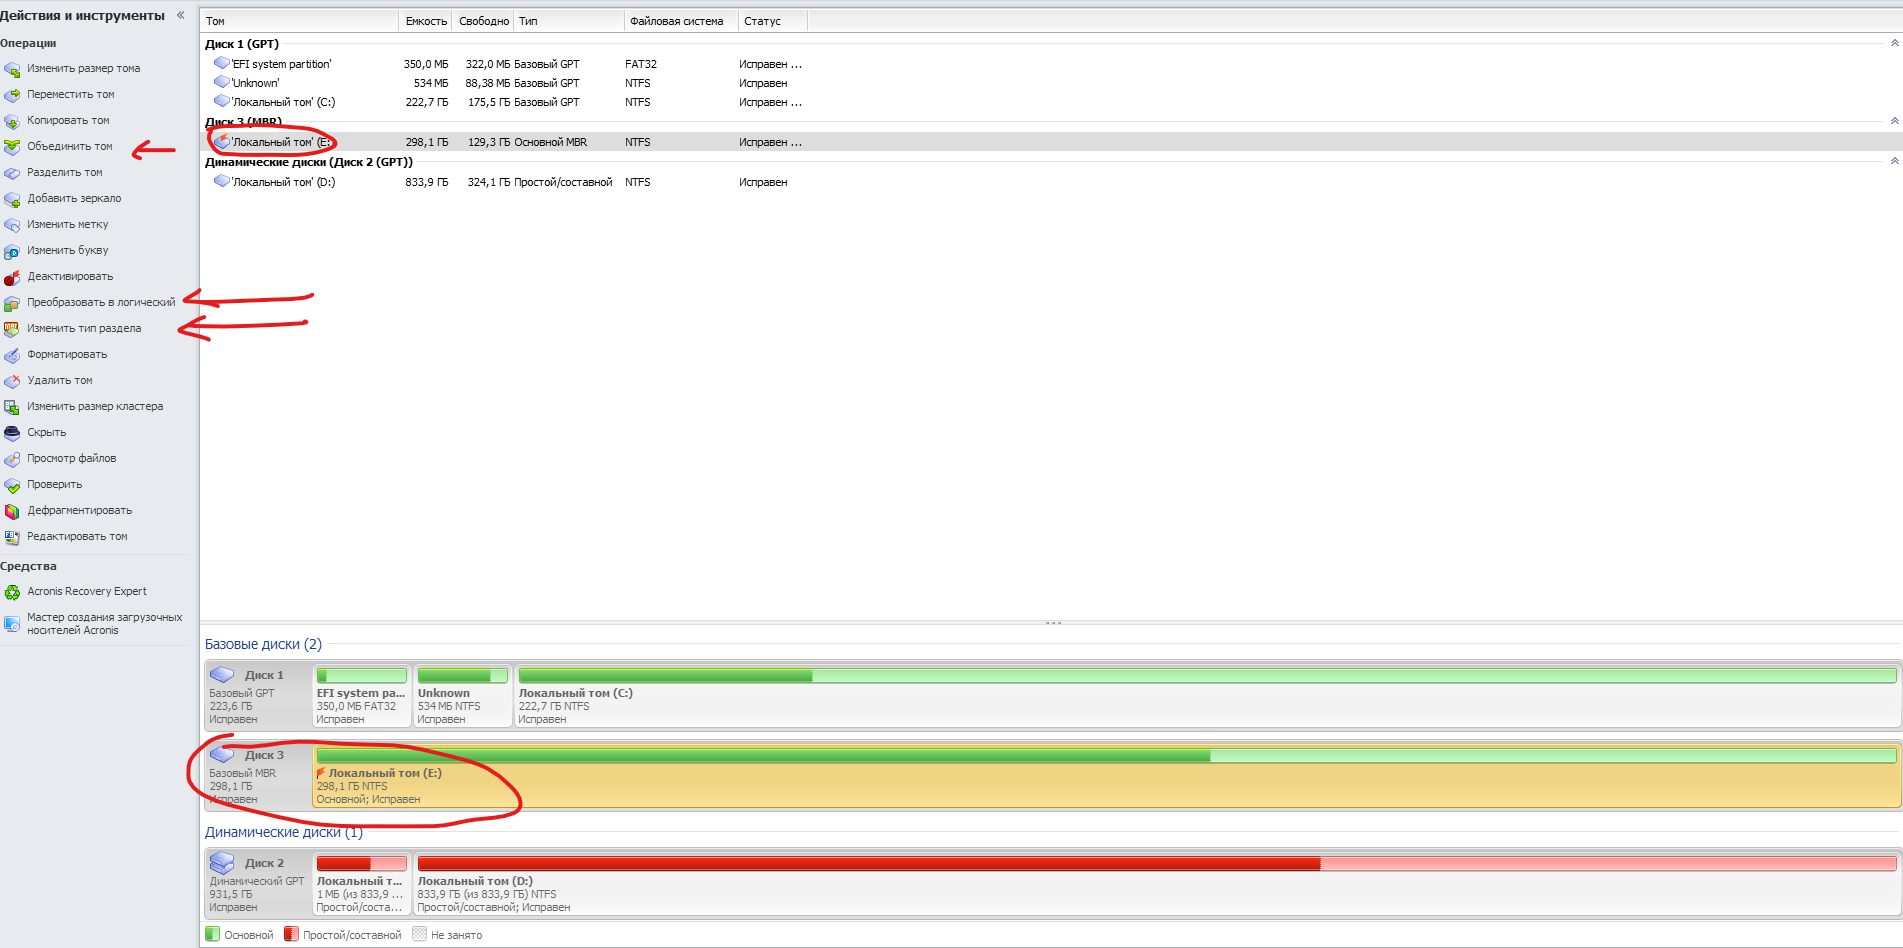Click the 'FAT32' file system cell

(x=641, y=64)
